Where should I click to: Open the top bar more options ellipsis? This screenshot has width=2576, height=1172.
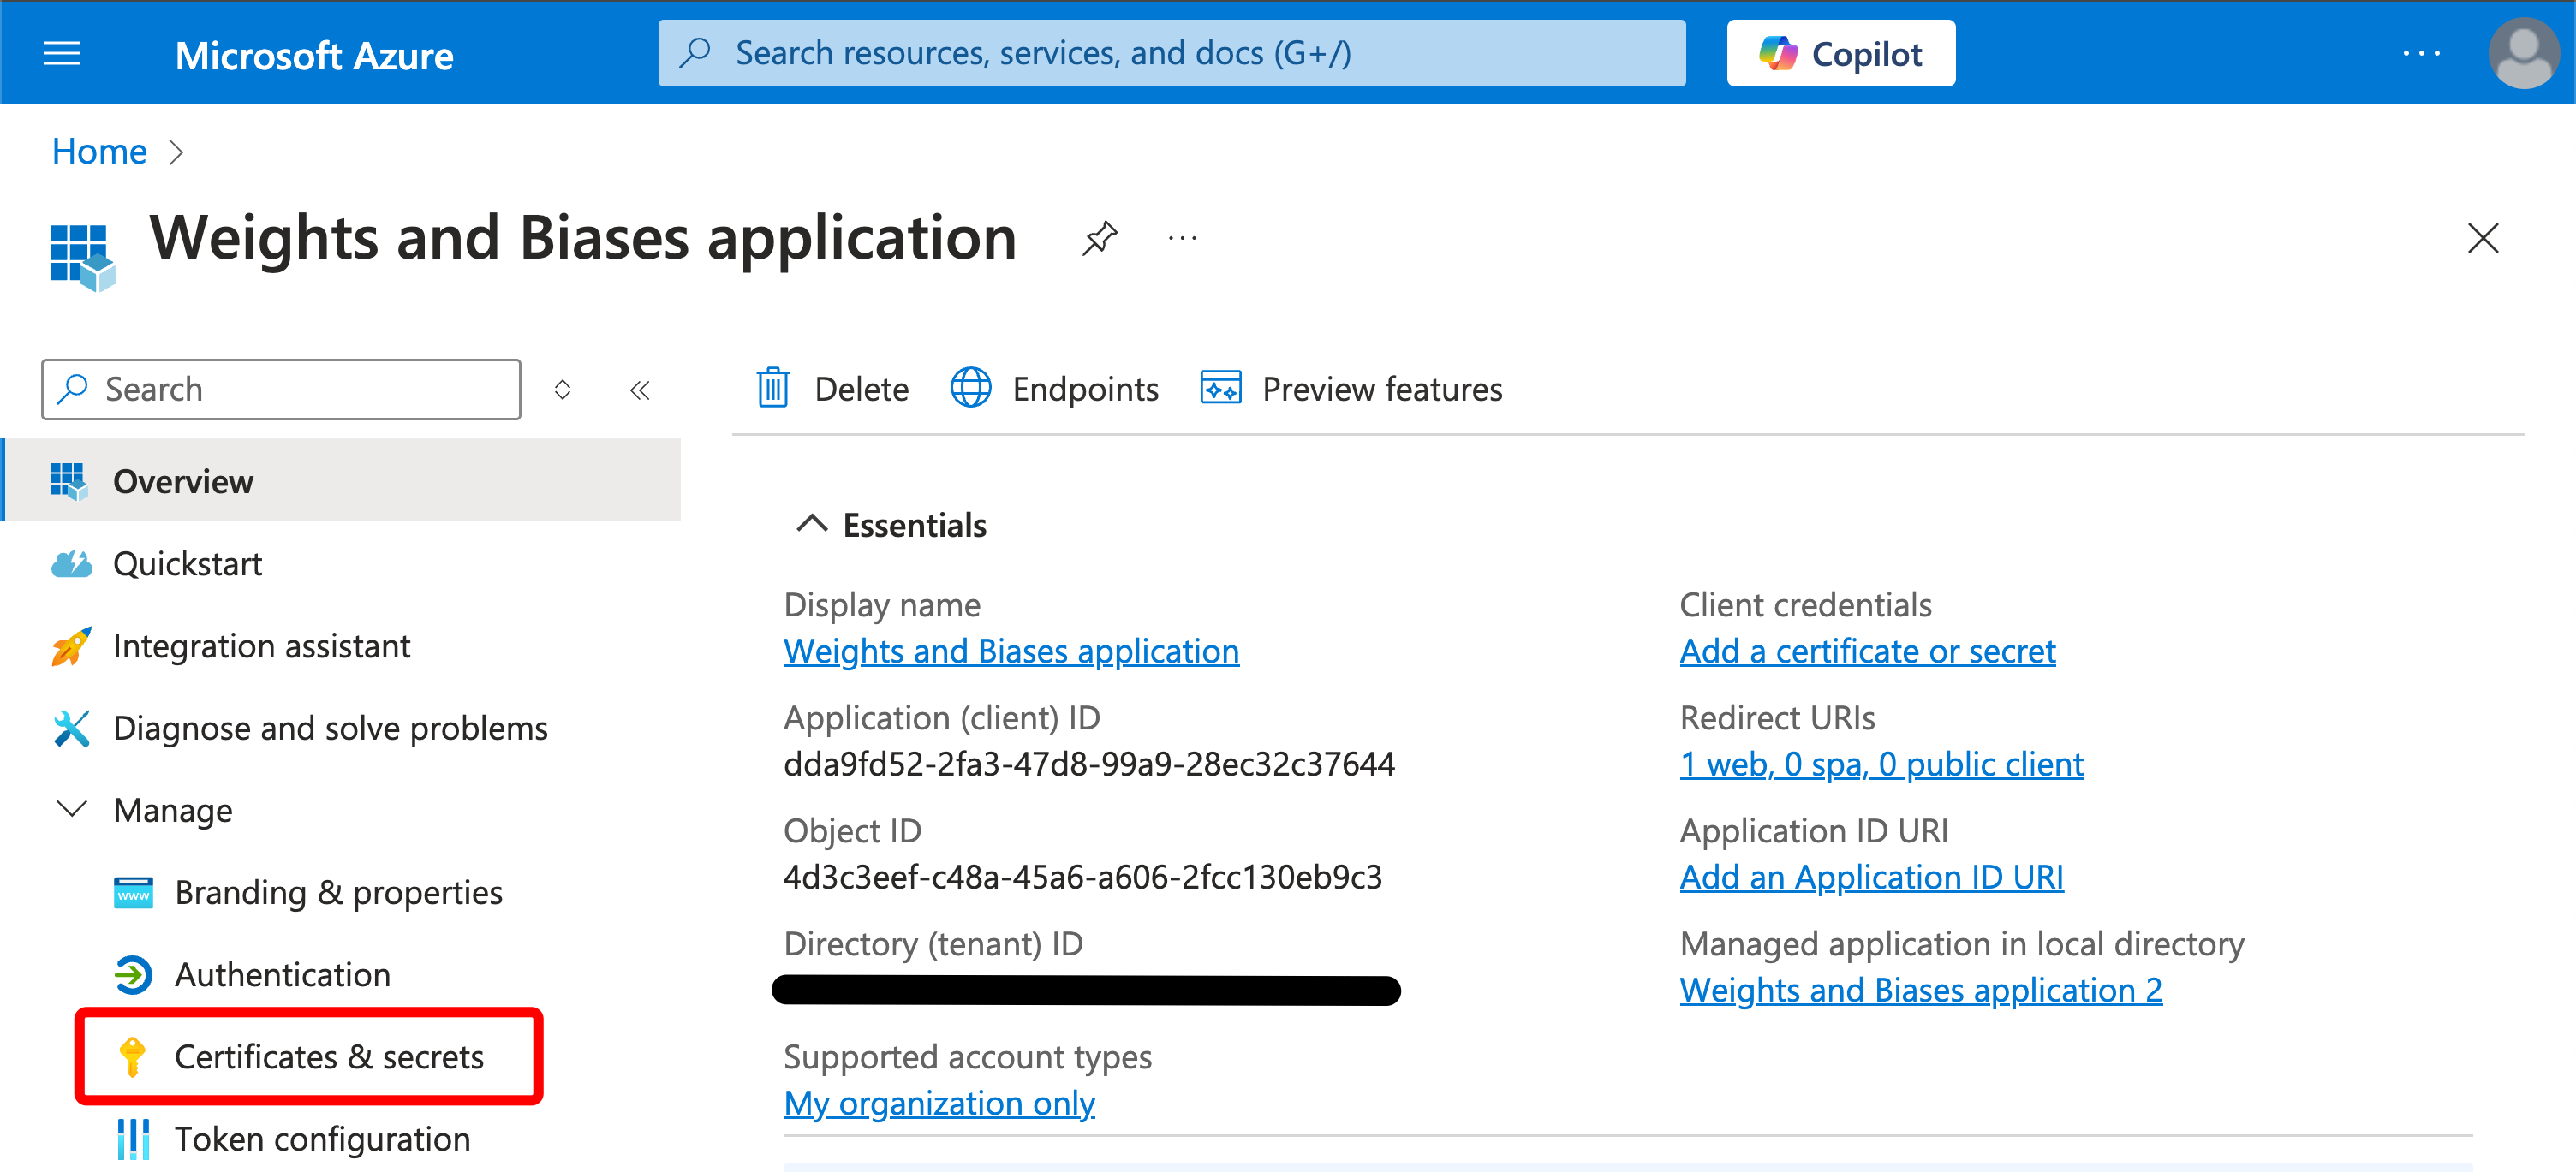2421,54
